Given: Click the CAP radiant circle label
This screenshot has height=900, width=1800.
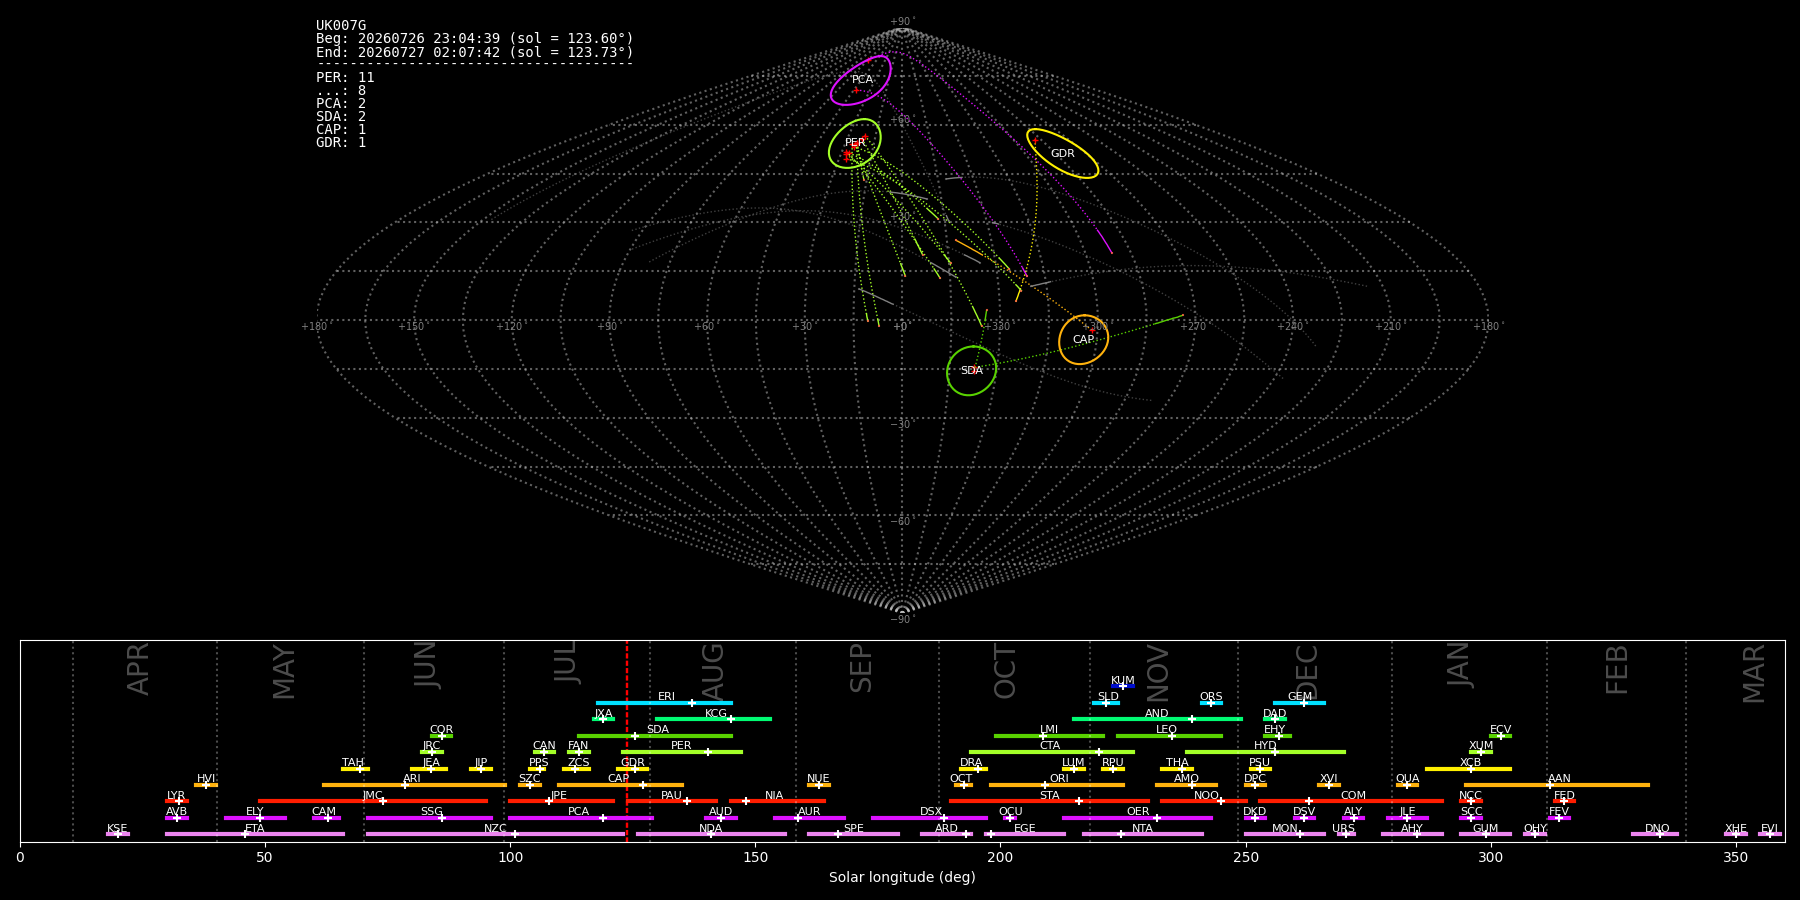Looking at the screenshot, I should [1084, 340].
